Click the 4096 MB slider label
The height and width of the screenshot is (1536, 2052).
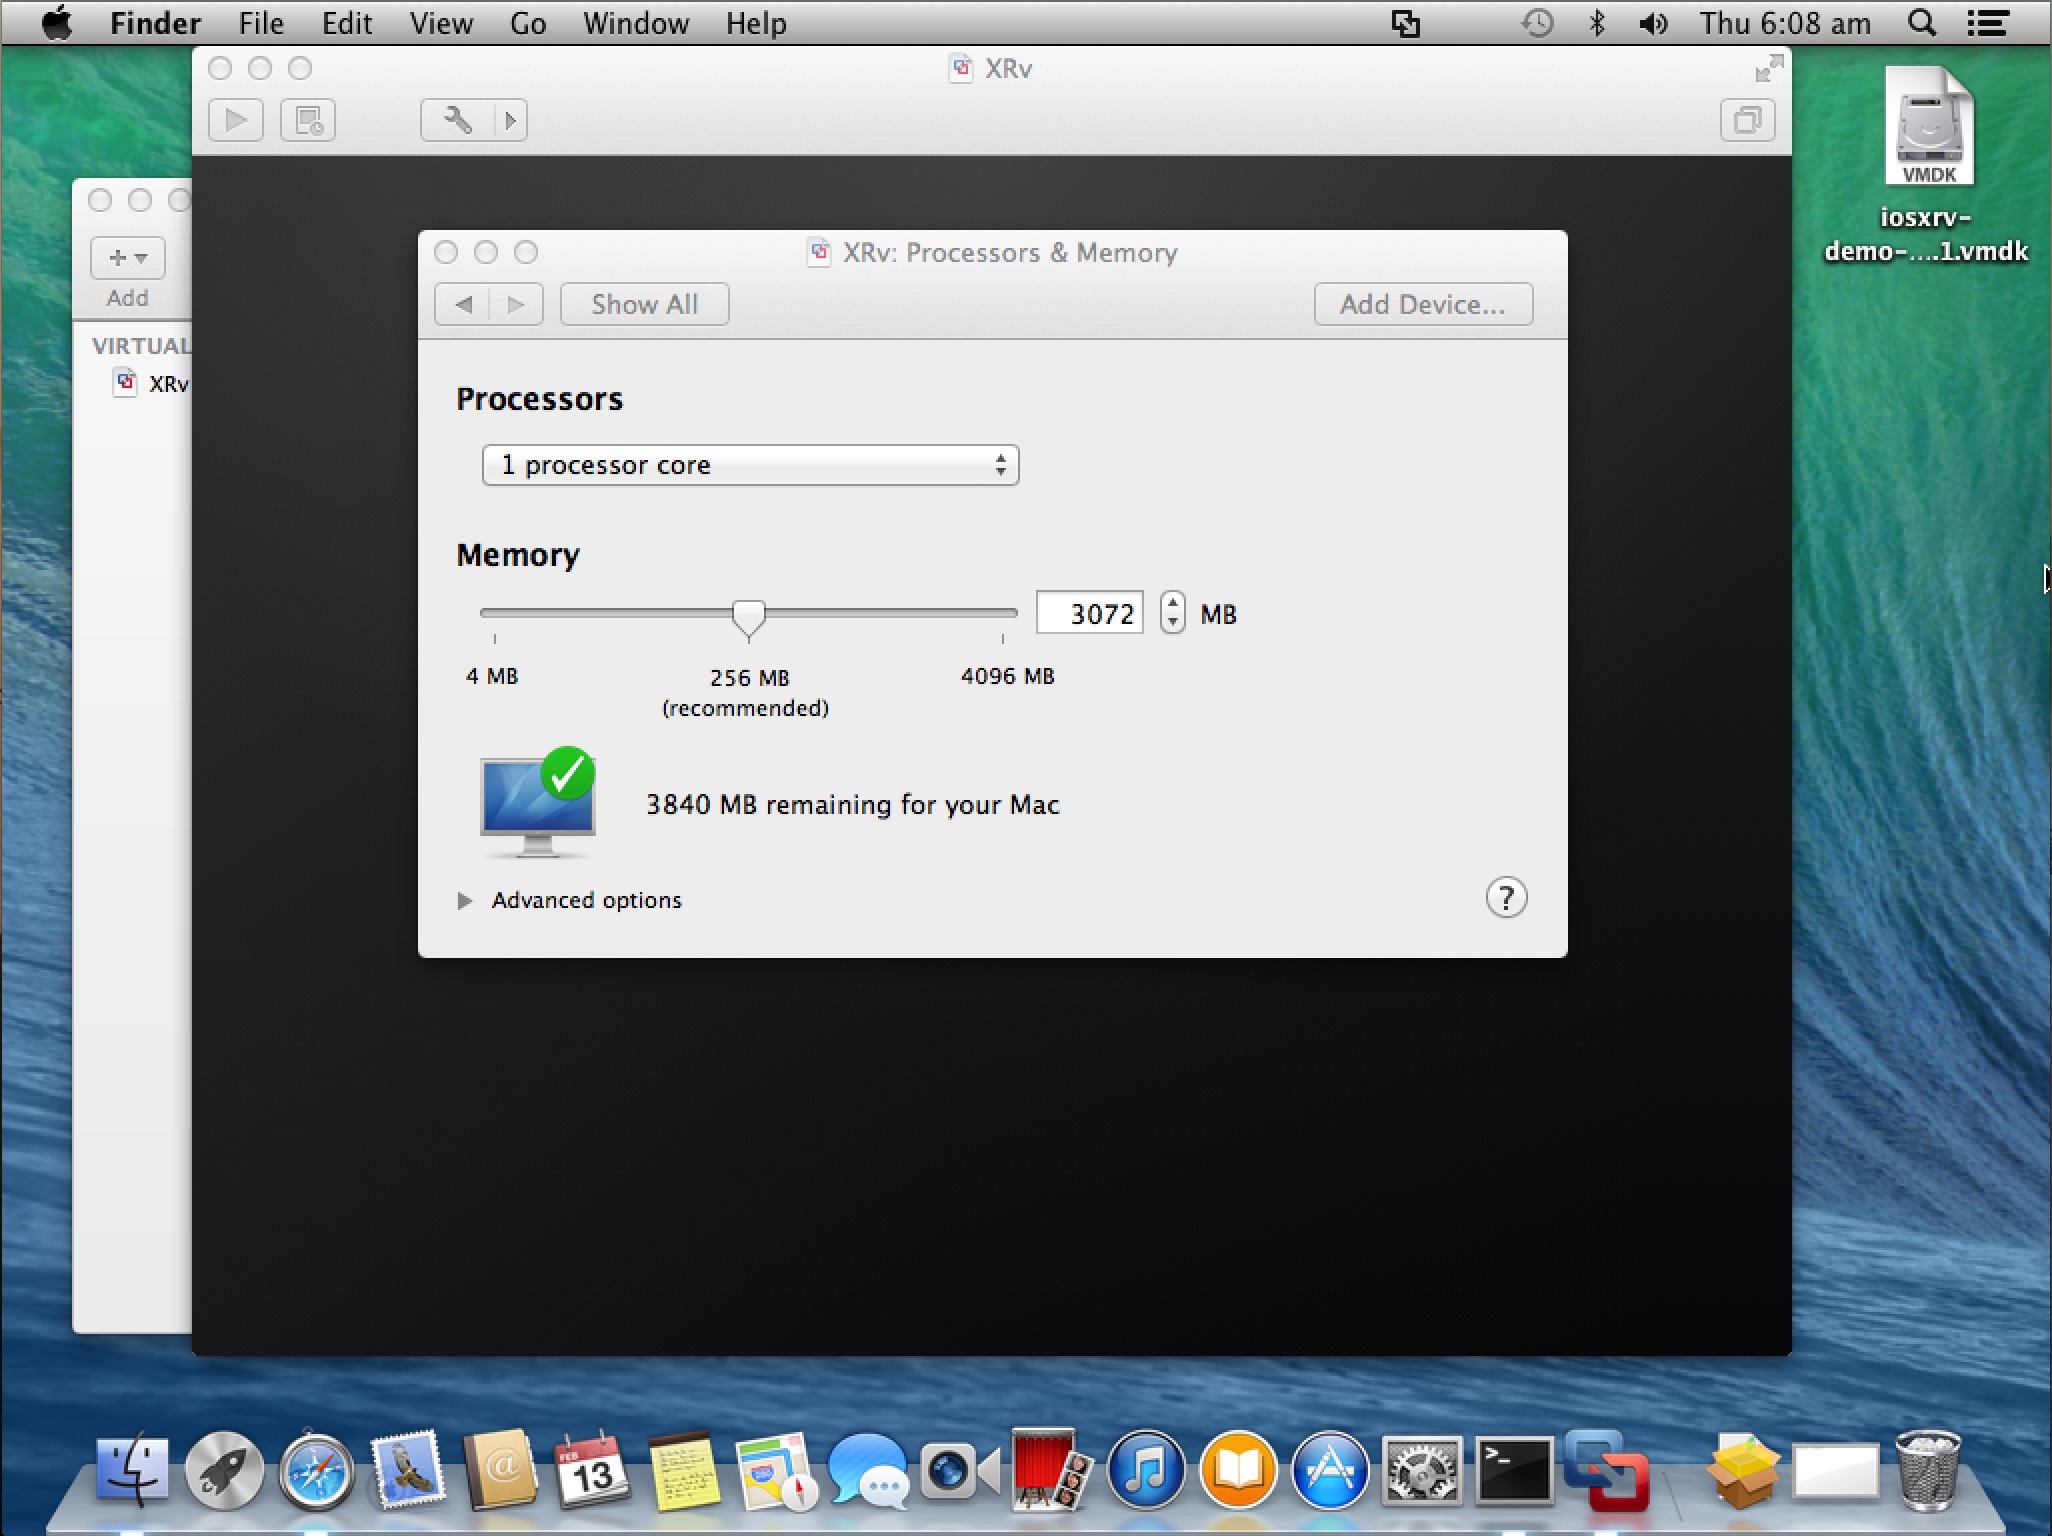pos(1007,677)
